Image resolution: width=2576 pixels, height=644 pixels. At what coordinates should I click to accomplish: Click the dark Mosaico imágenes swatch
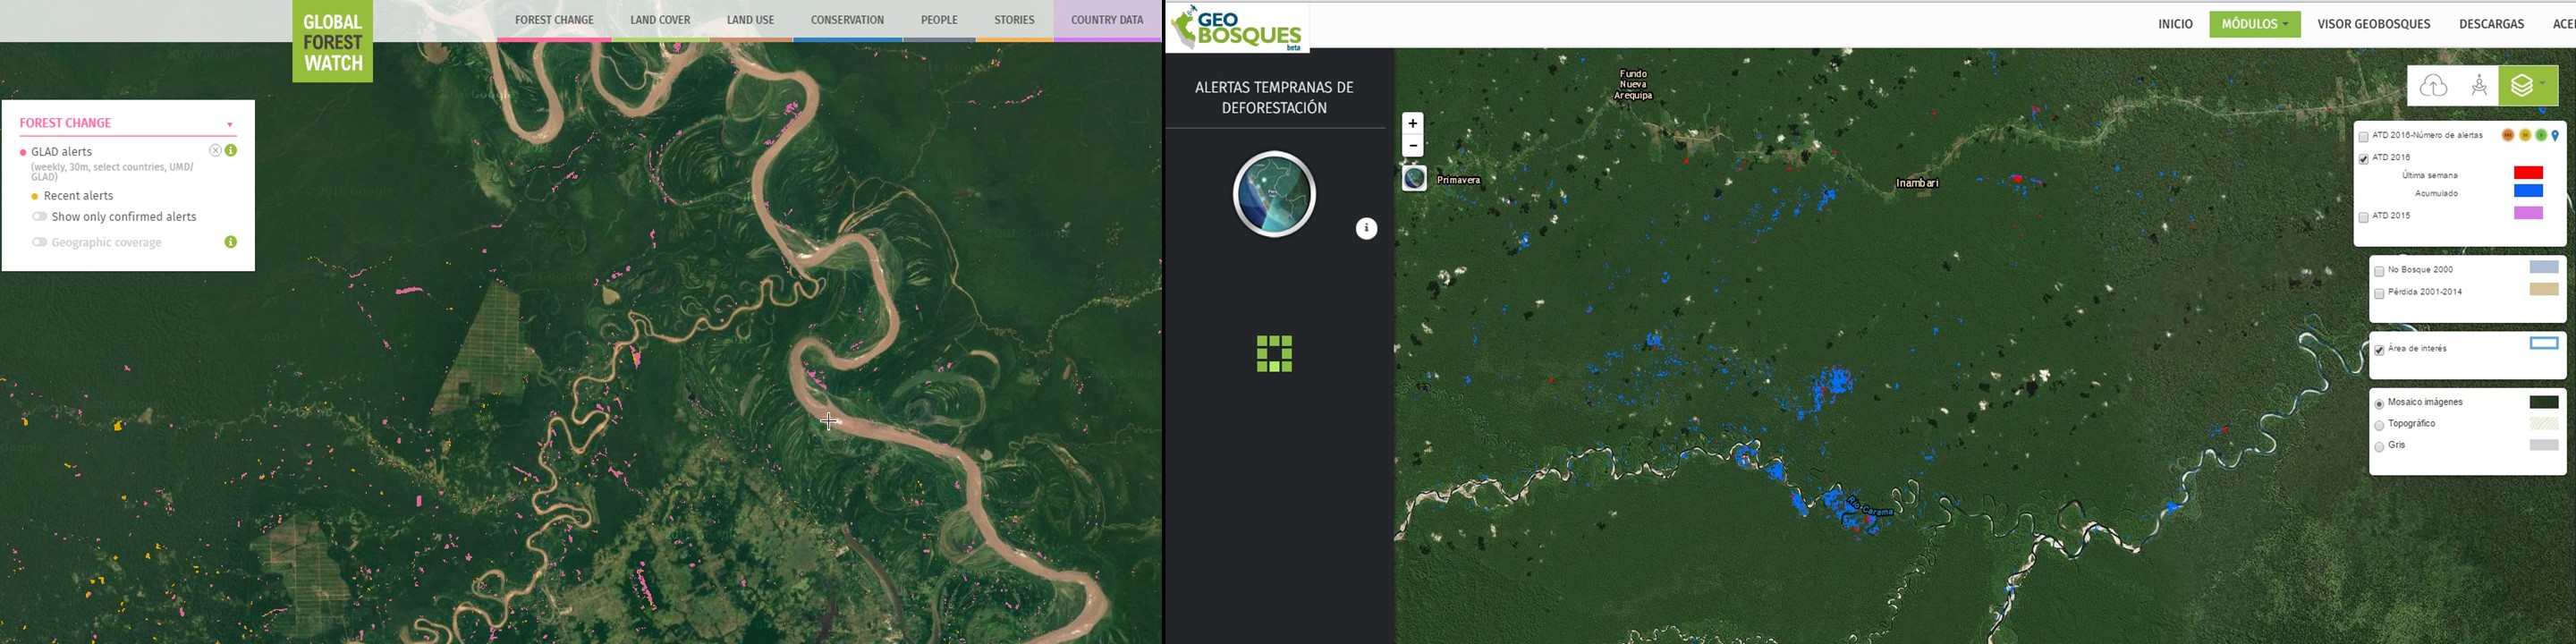(x=2543, y=402)
